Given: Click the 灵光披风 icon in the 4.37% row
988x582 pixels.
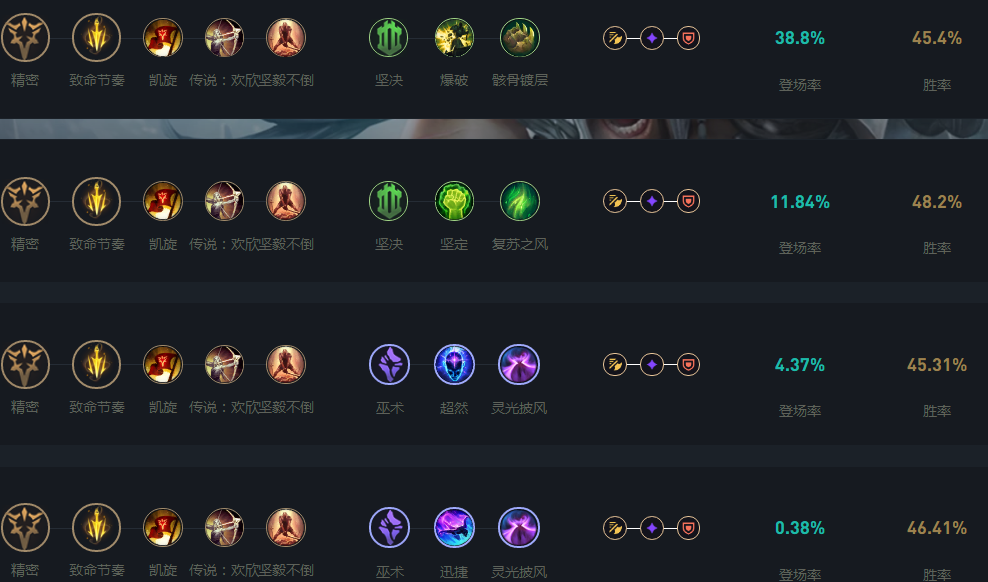Looking at the screenshot, I should pyautogui.click(x=519, y=365).
